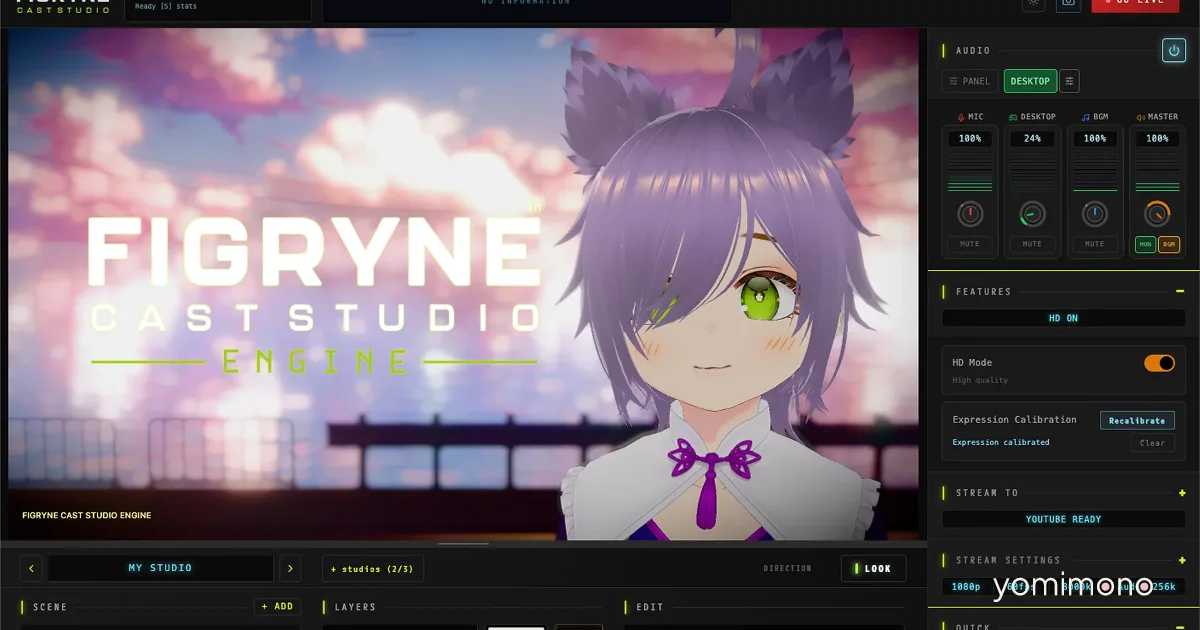Screen dimensions: 1200x630
Task: Click the + studios (2/3) button
Action: [x=373, y=568]
